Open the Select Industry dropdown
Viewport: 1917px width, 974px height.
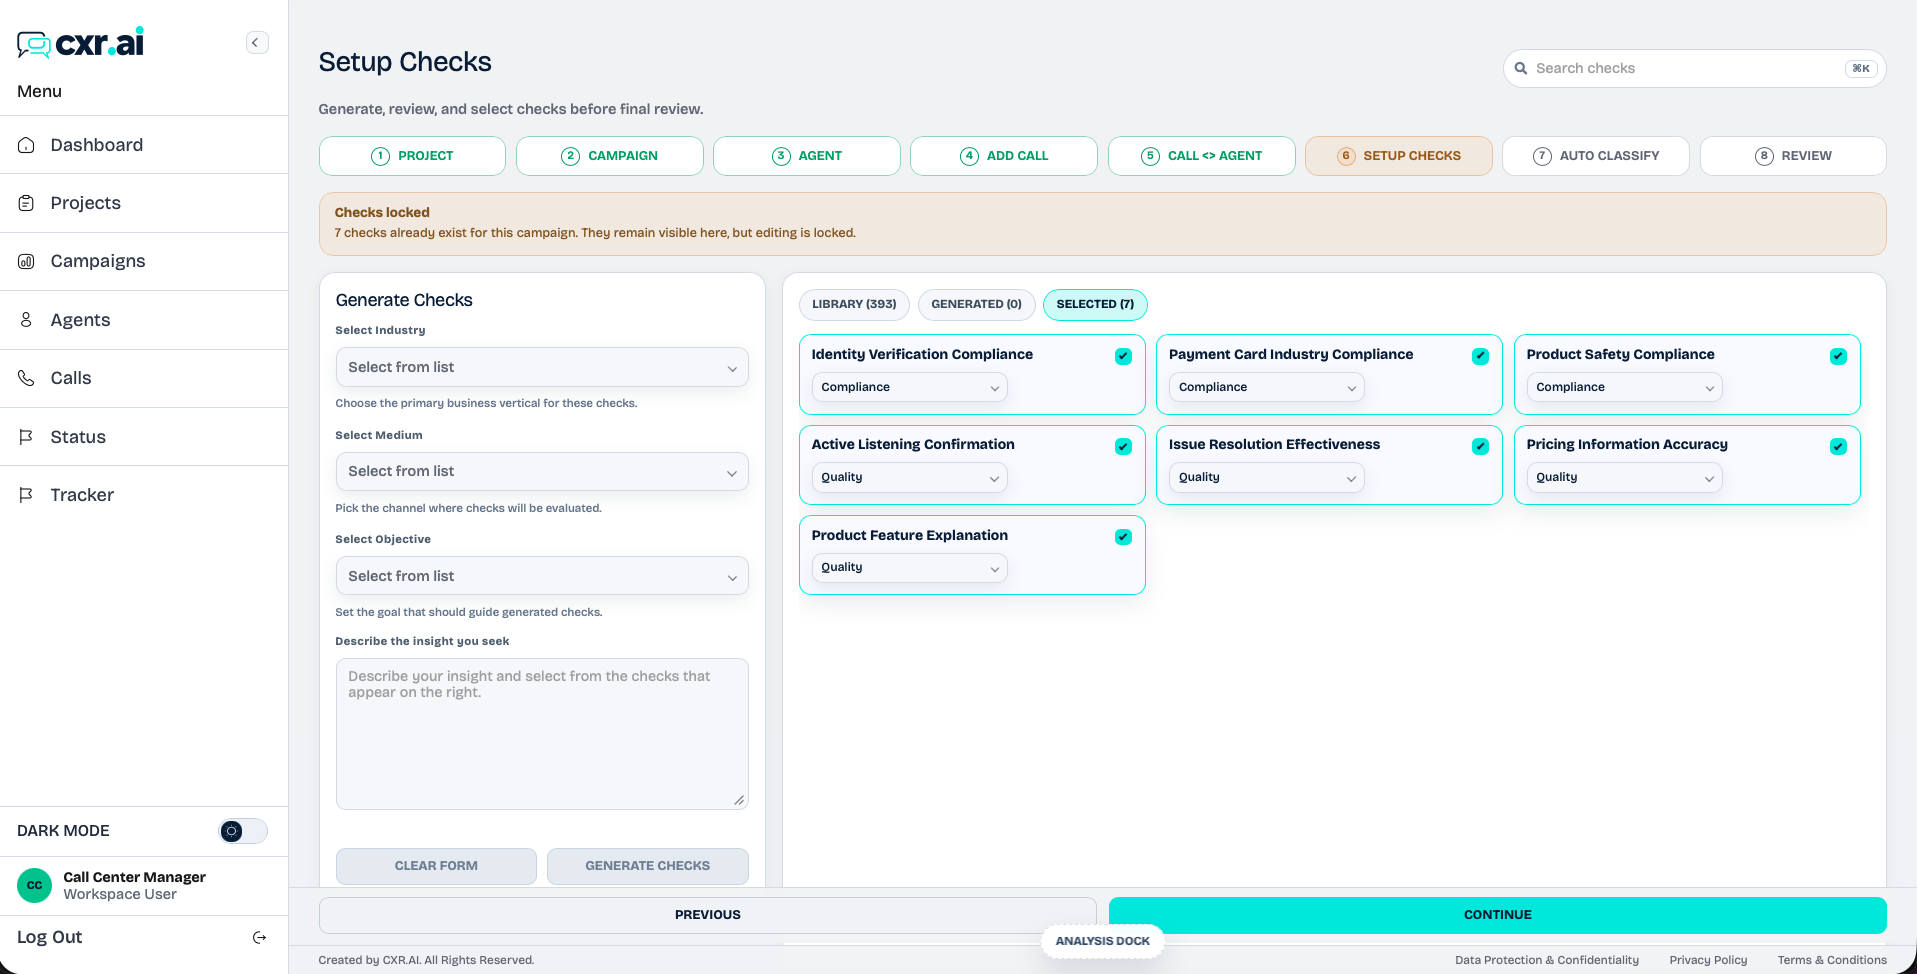click(x=542, y=367)
